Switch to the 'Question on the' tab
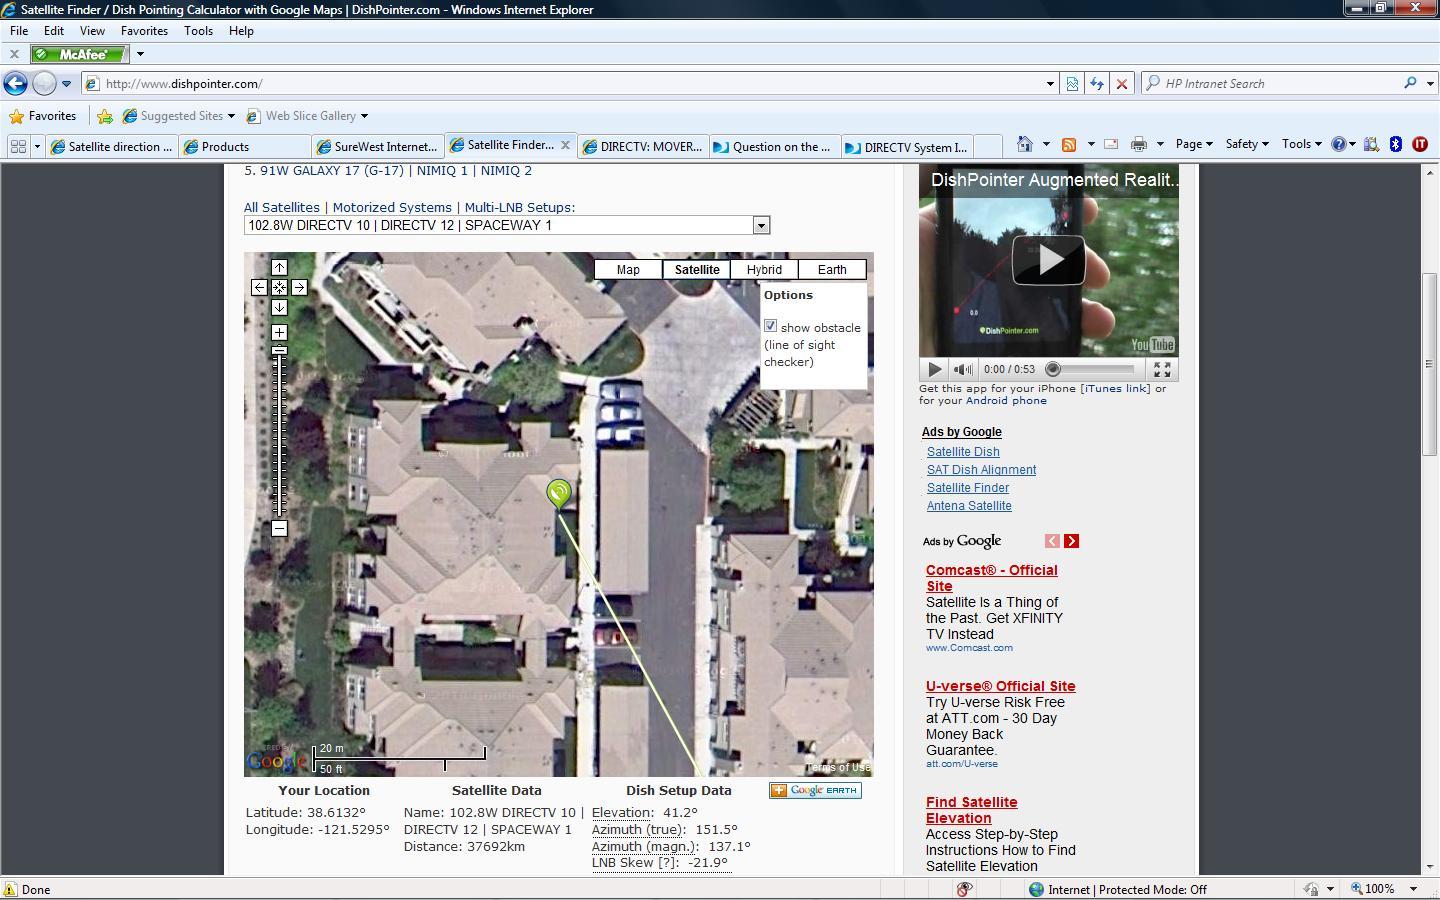 (775, 146)
